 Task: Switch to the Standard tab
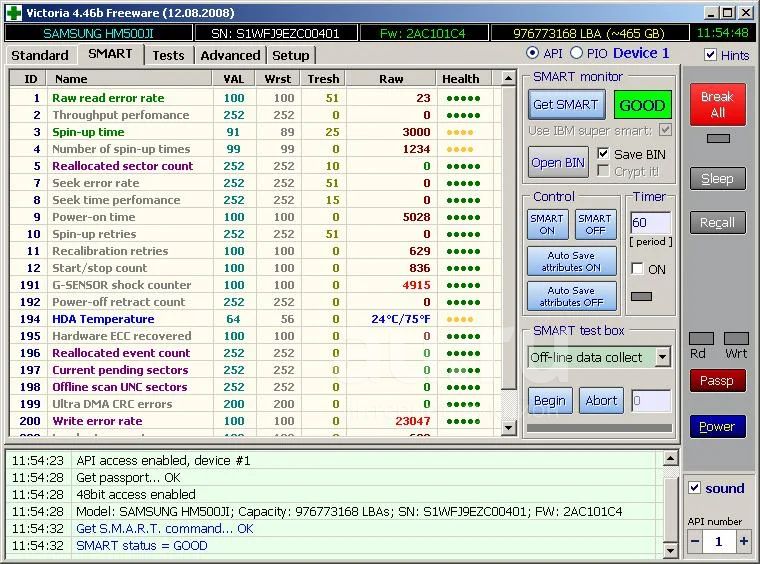(x=40, y=55)
